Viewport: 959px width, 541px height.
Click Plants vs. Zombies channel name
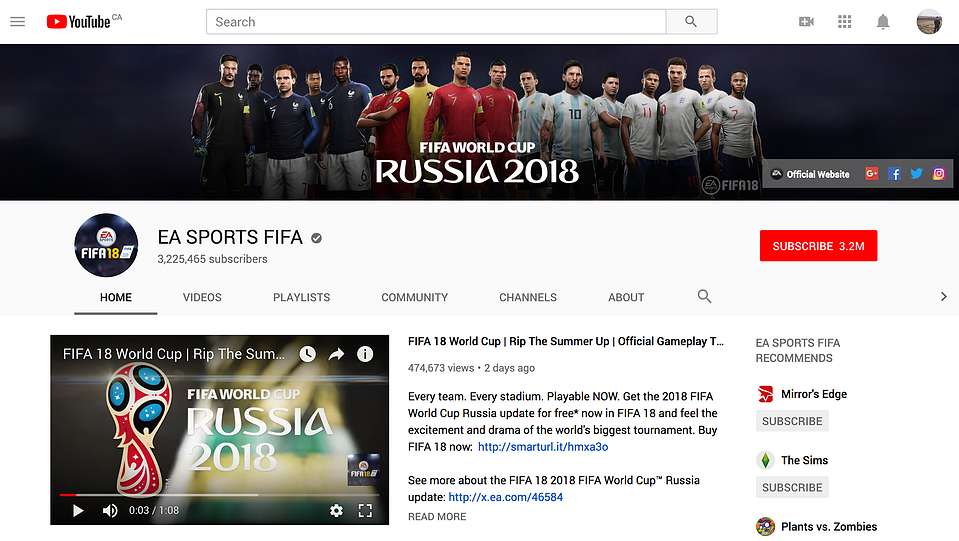[829, 526]
